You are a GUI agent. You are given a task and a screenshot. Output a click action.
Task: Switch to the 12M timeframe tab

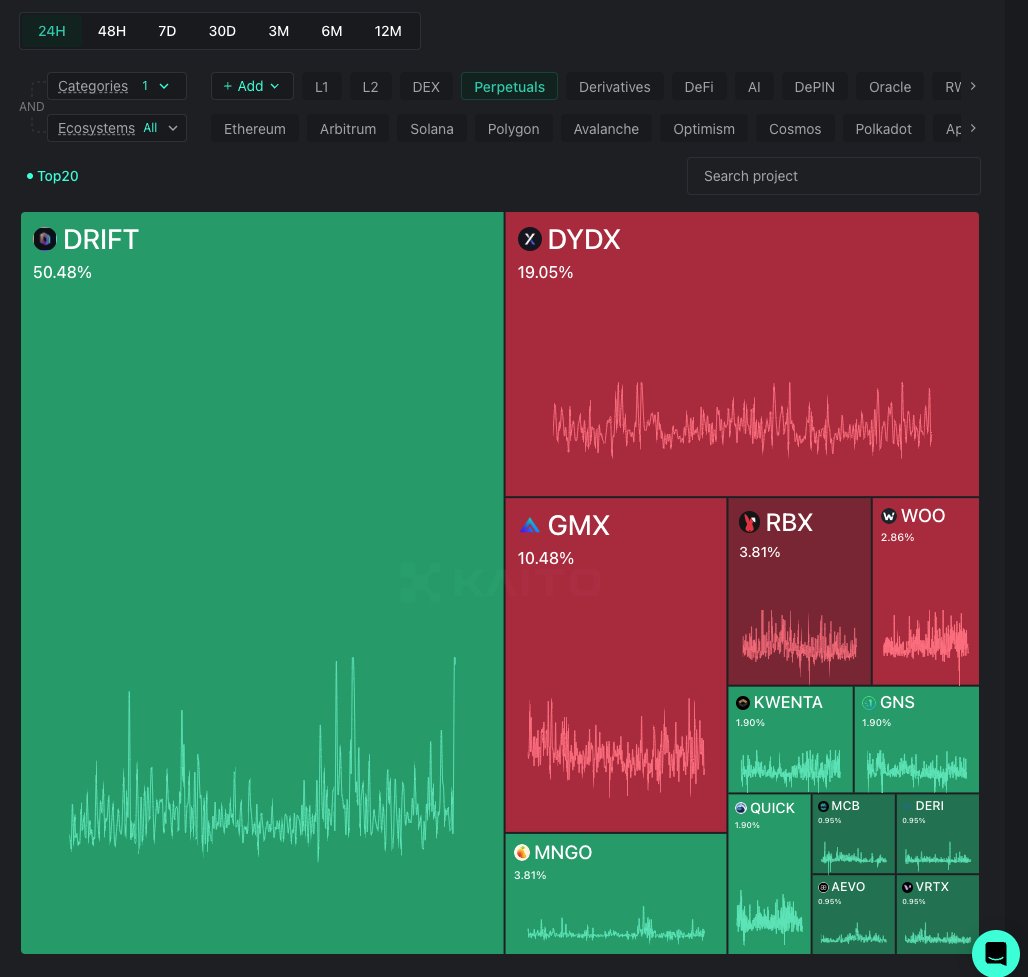tap(388, 31)
